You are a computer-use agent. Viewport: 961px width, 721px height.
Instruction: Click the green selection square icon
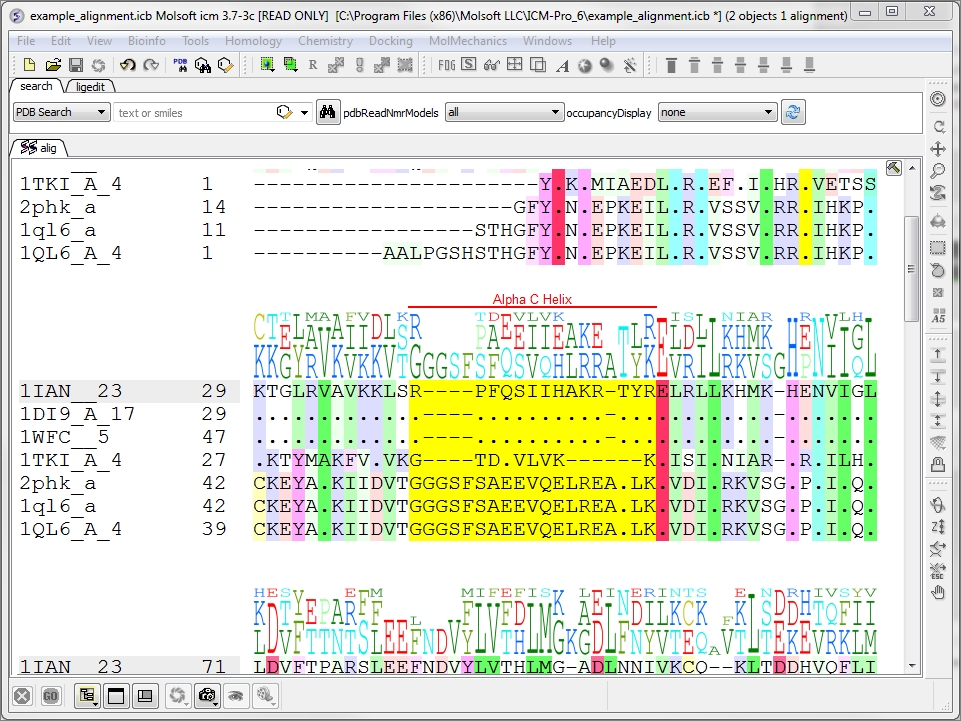(x=267, y=64)
